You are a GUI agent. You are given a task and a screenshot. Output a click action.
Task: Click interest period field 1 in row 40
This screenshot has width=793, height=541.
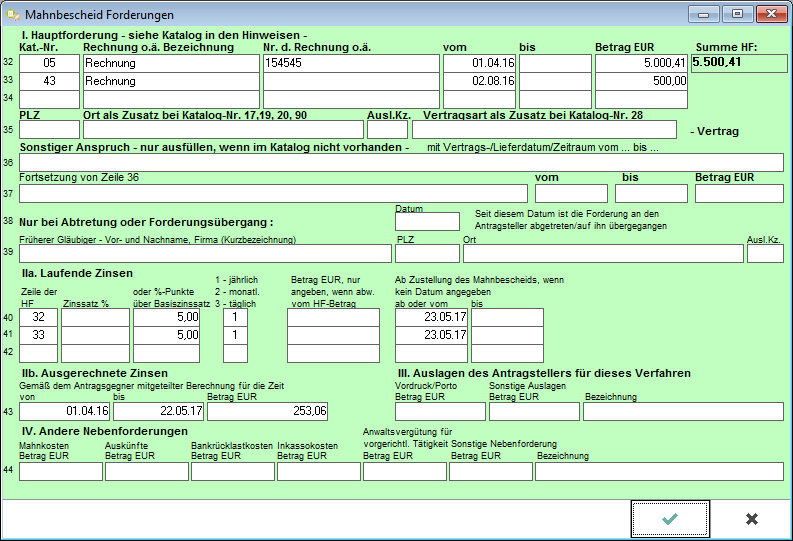pyautogui.click(x=235, y=318)
